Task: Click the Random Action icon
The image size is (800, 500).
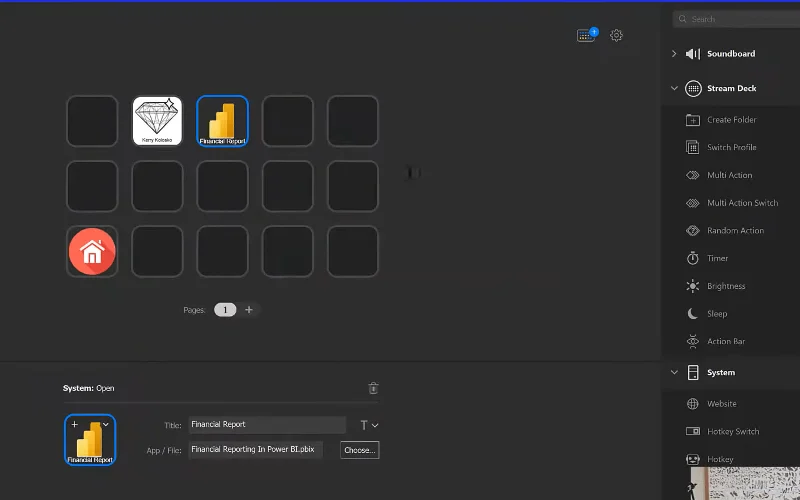Action: [692, 231]
